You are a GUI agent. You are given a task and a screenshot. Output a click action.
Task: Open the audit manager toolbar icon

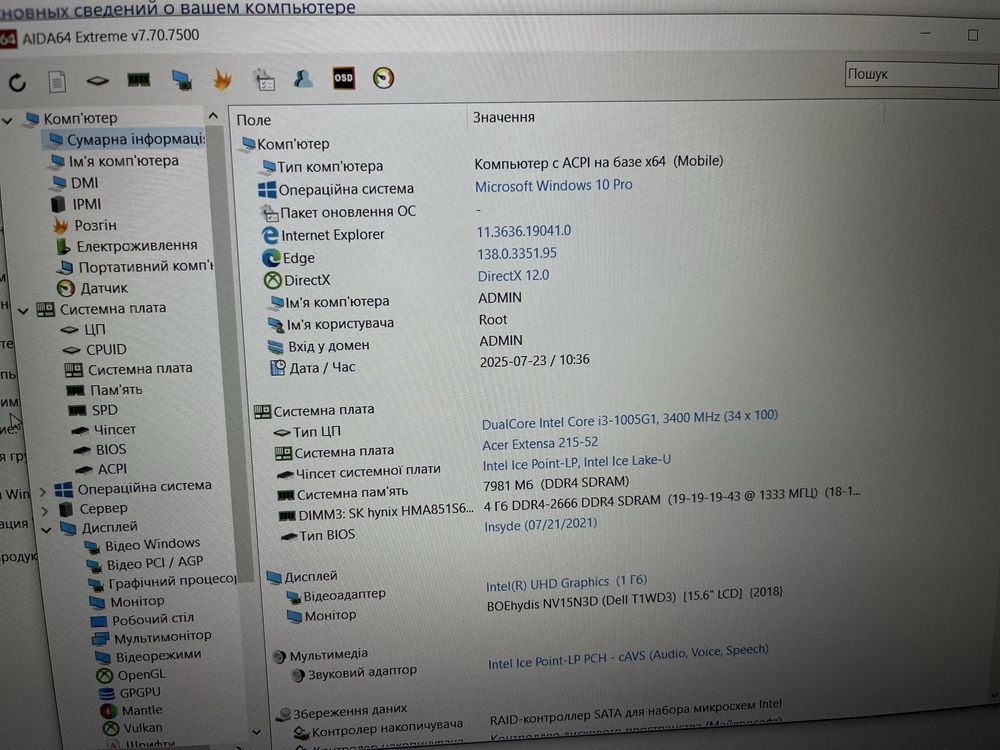coord(263,79)
